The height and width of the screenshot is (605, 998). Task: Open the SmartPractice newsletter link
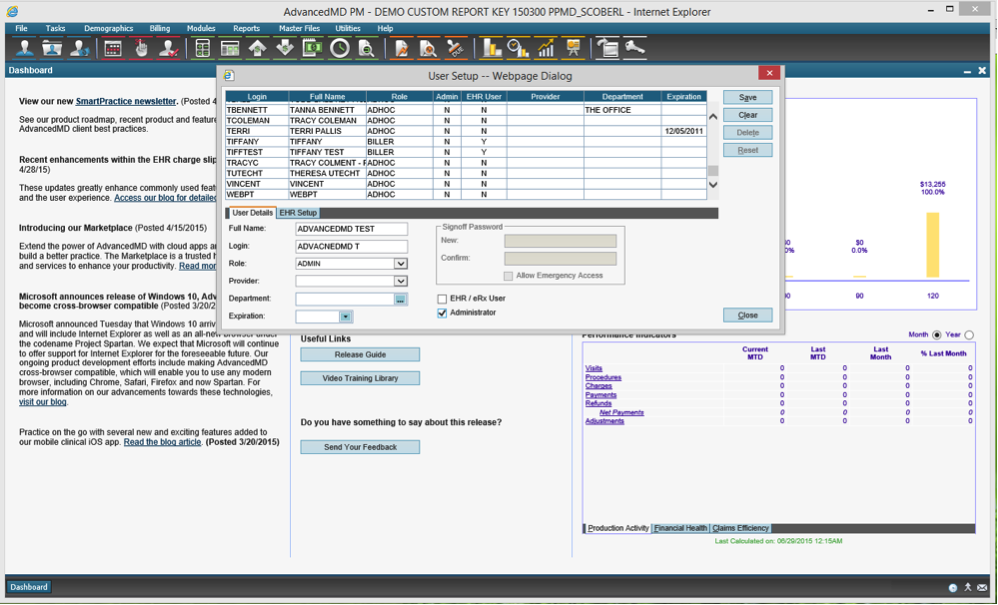[x=126, y=101]
